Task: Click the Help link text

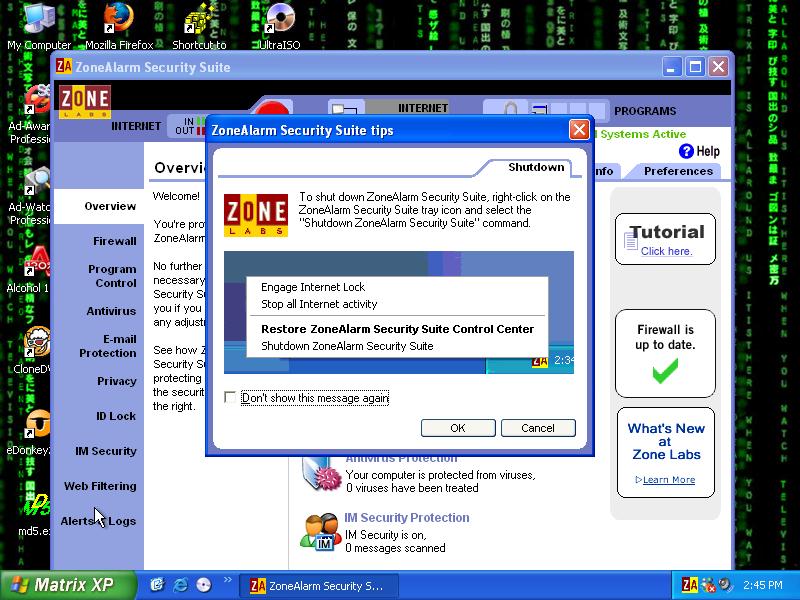Action: pos(708,152)
